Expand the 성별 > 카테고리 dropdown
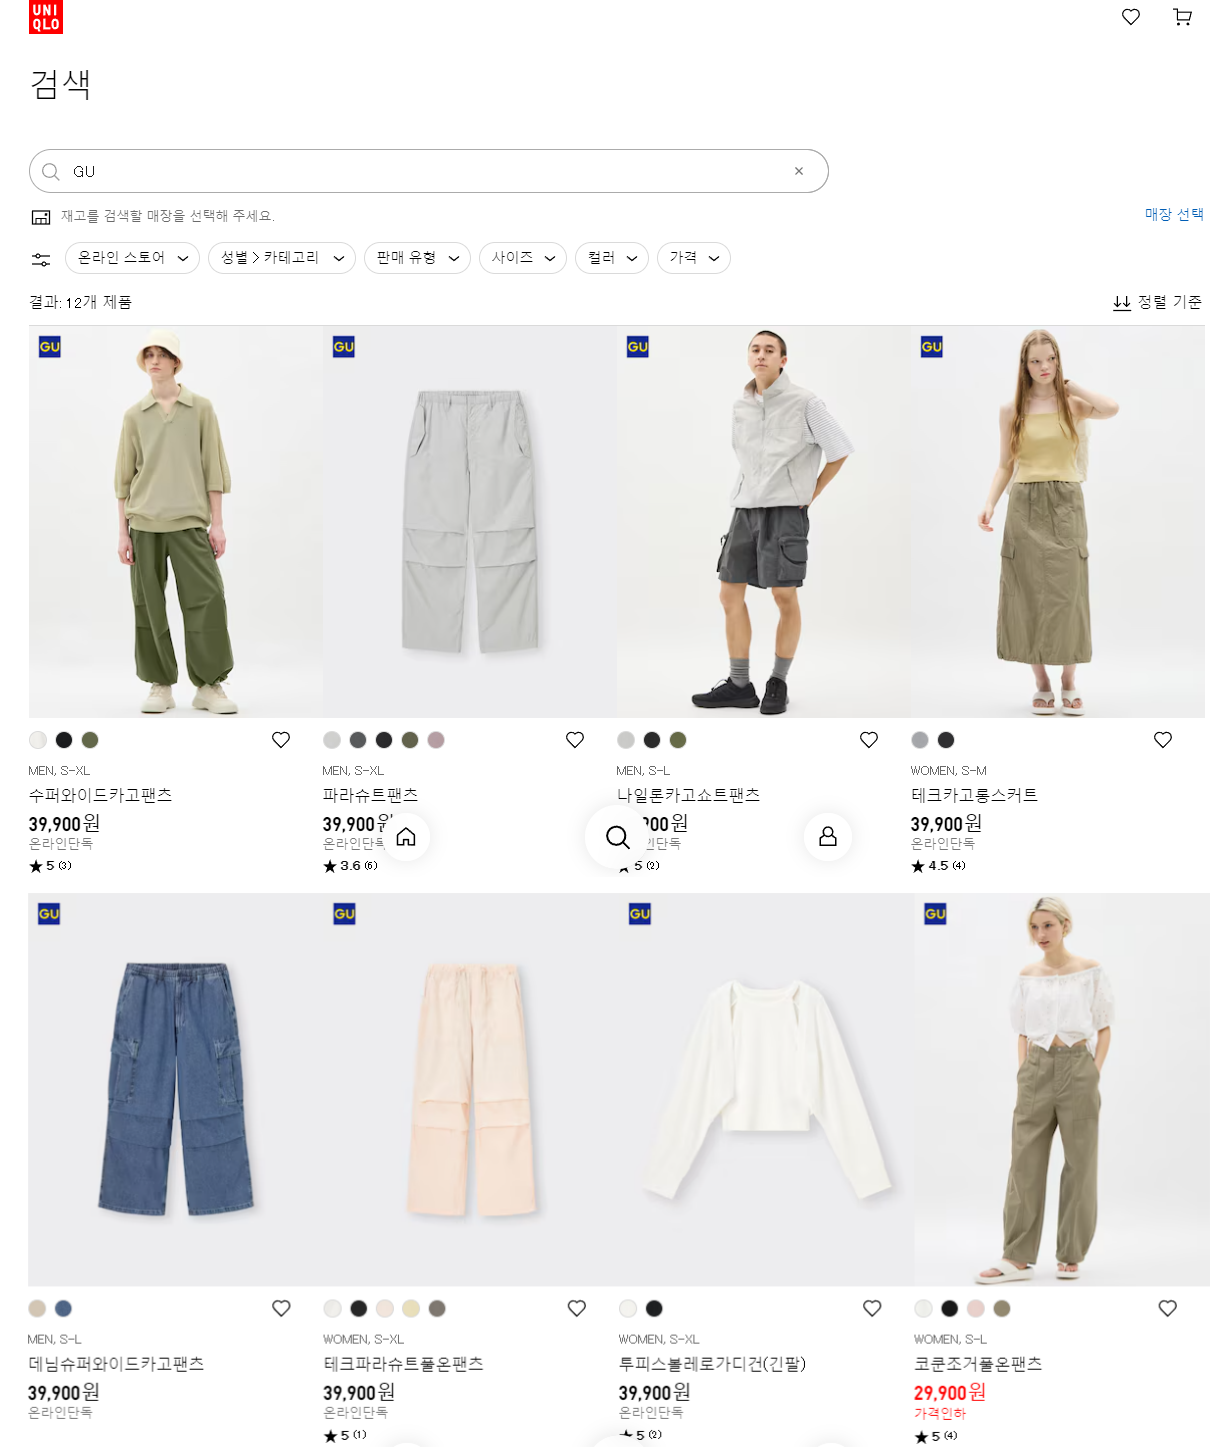The width and height of the screenshot is (1224, 1447). (282, 258)
